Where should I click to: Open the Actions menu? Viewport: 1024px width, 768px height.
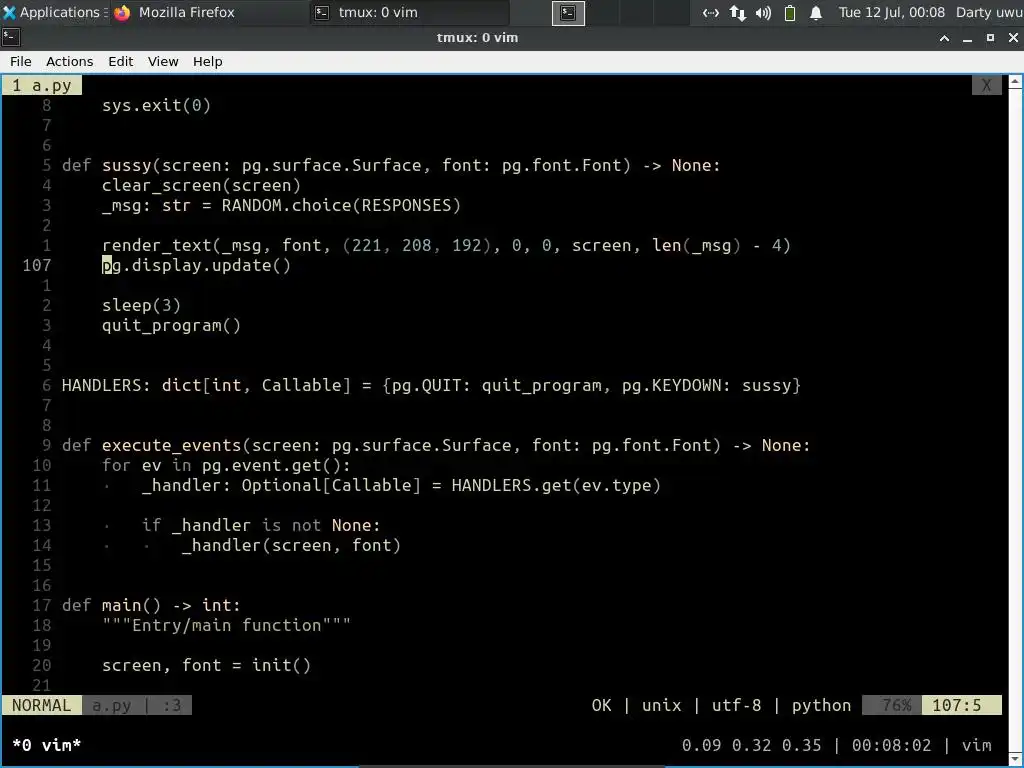point(69,61)
